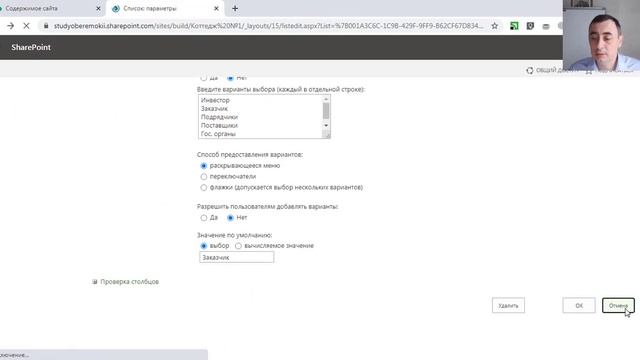Image resolution: width=640 pixels, height=360 pixels.
Task: Select the переключатели radio option
Action: [x=204, y=177]
